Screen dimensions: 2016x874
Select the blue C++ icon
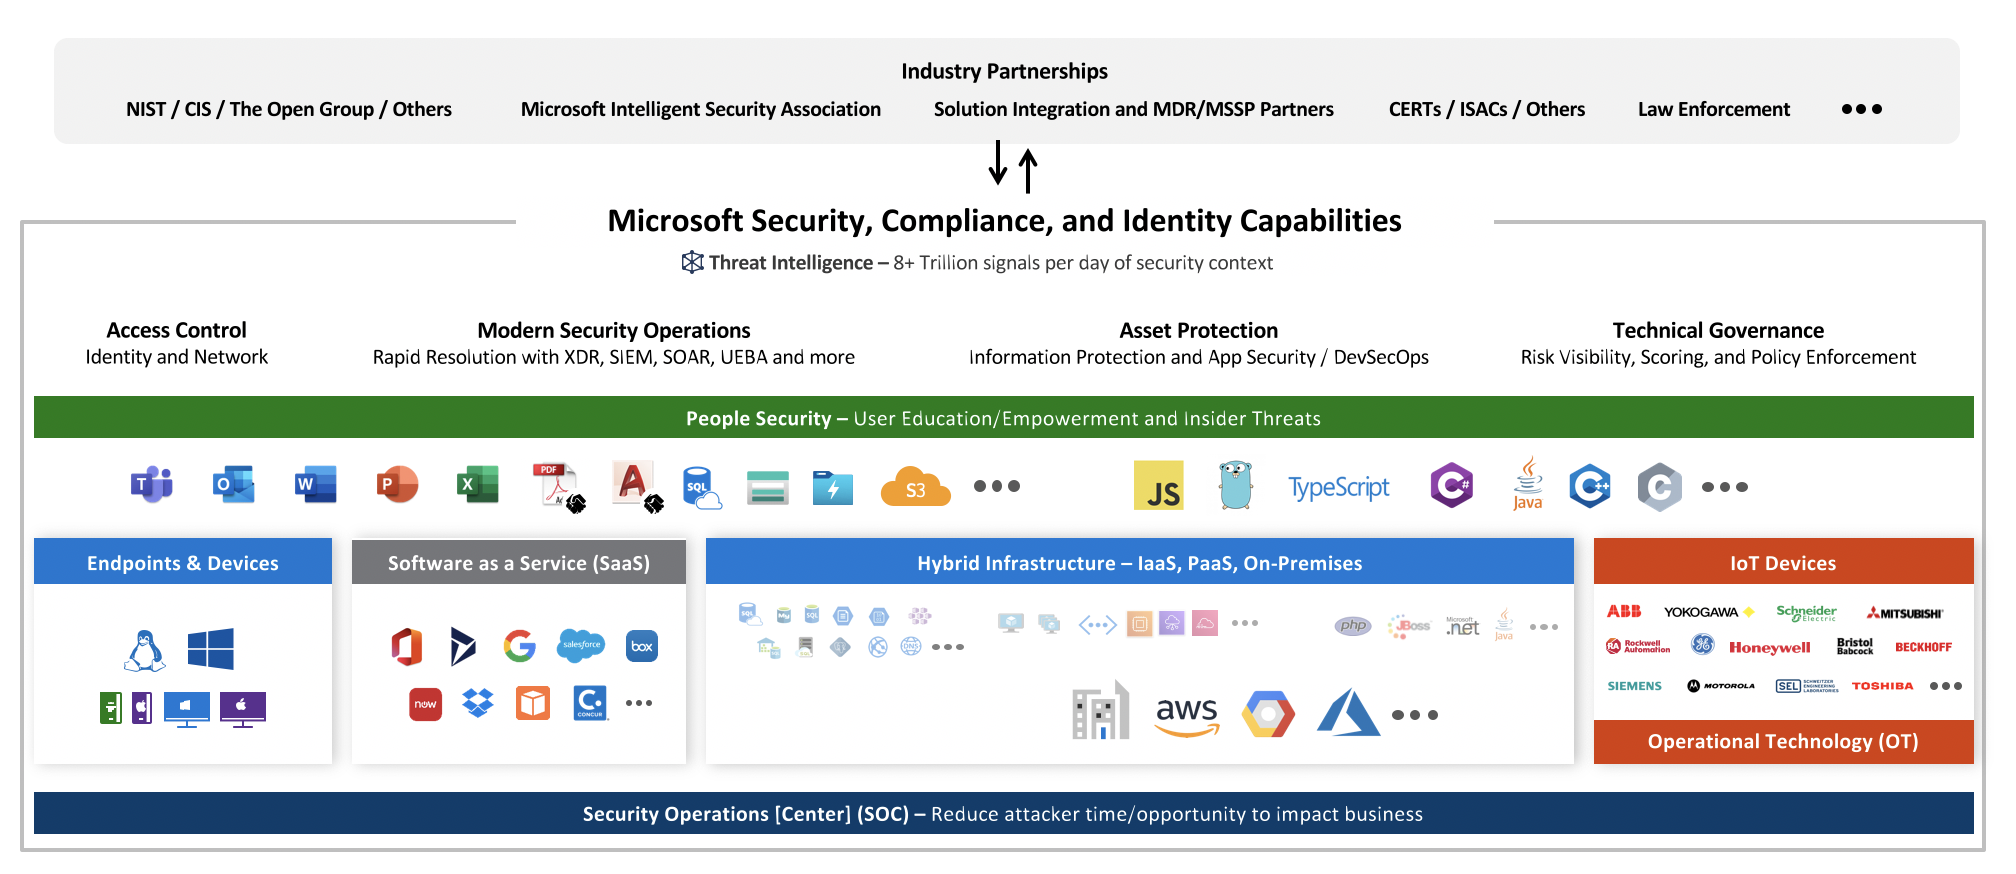(1590, 486)
